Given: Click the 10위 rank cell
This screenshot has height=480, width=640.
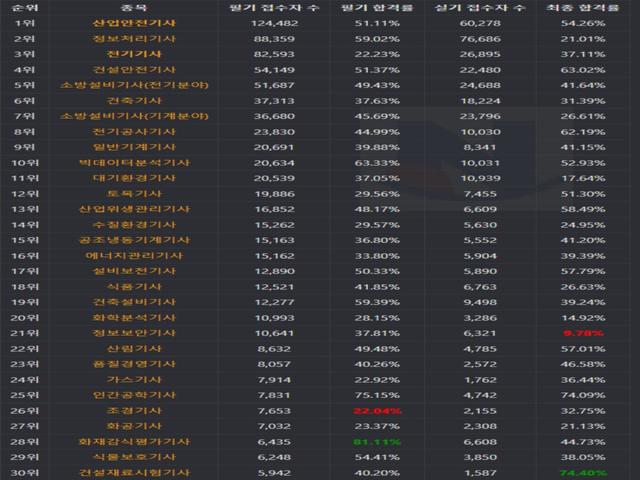Looking at the screenshot, I should (x=24, y=163).
